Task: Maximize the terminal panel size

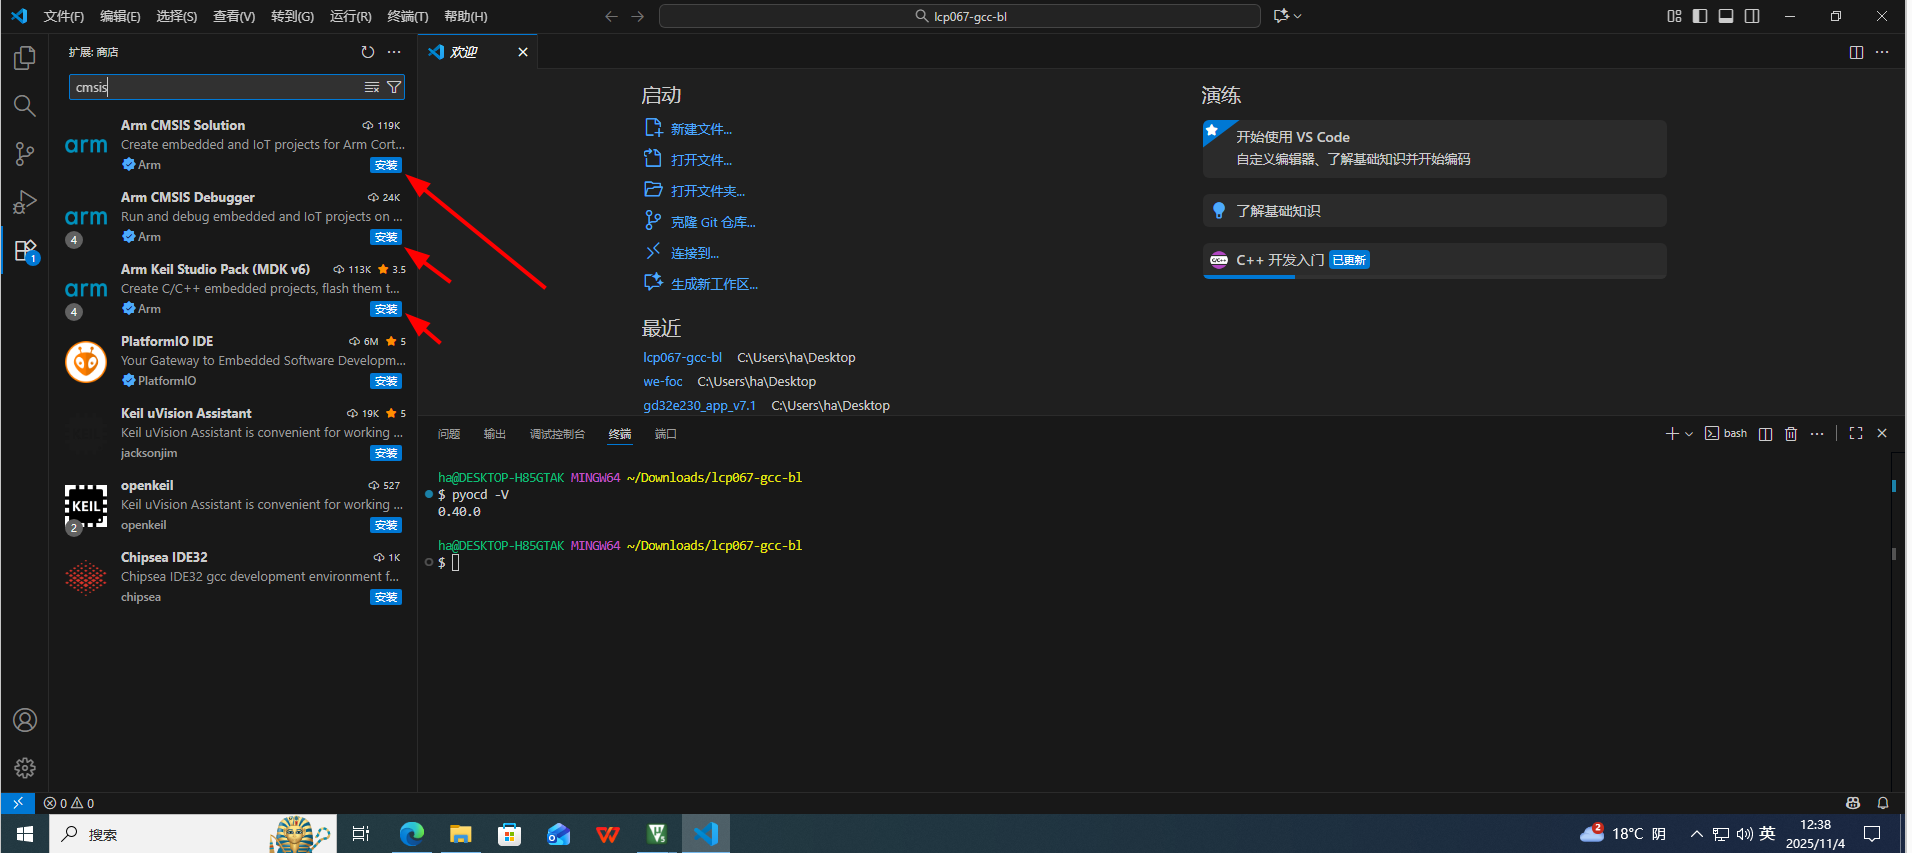Action: coord(1856,433)
